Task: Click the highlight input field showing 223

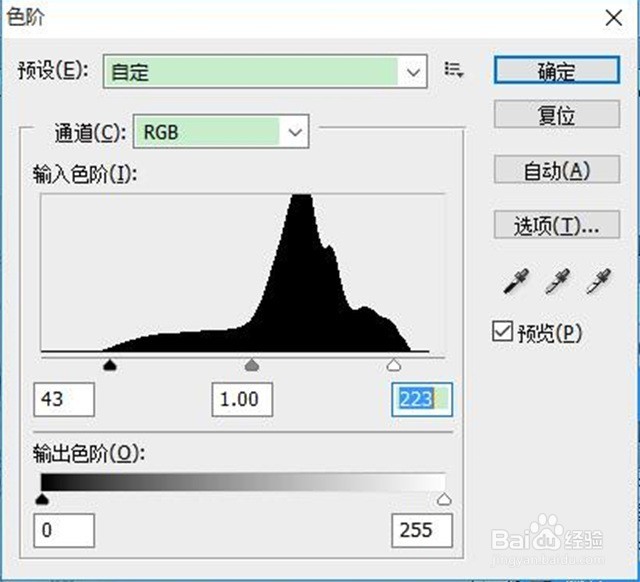Action: coord(422,399)
